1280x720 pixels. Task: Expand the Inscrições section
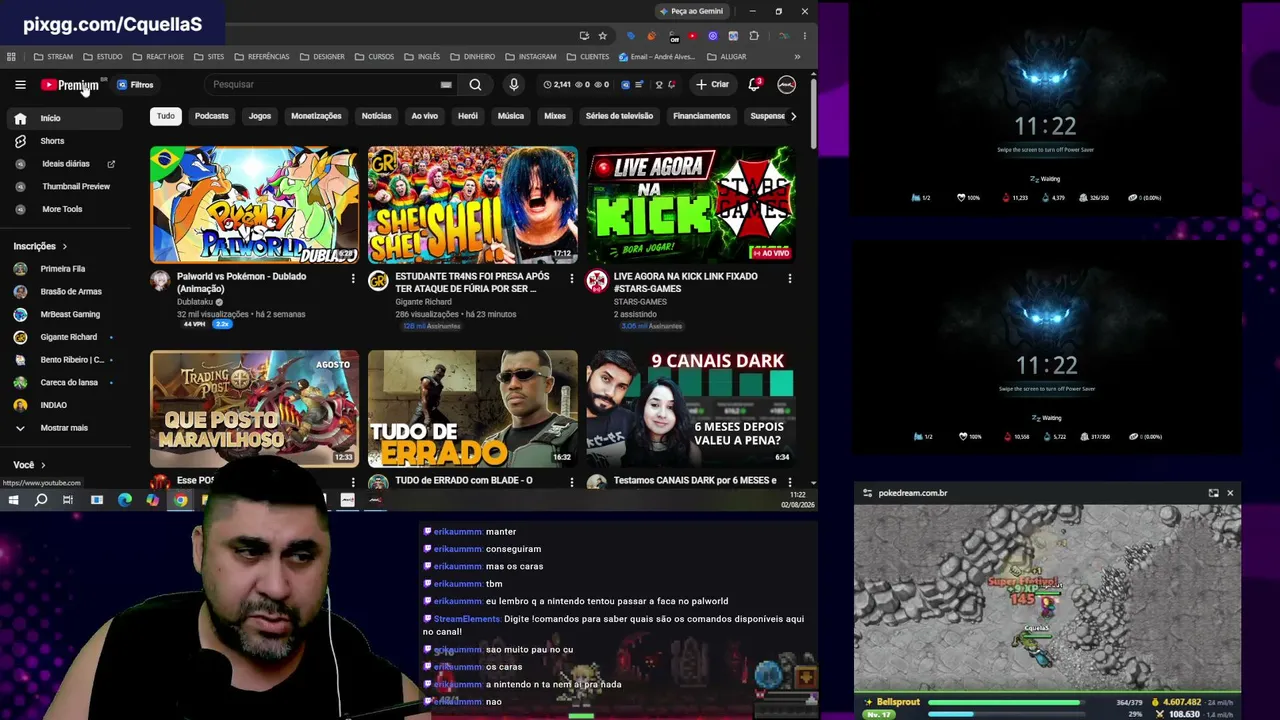[x=40, y=246]
